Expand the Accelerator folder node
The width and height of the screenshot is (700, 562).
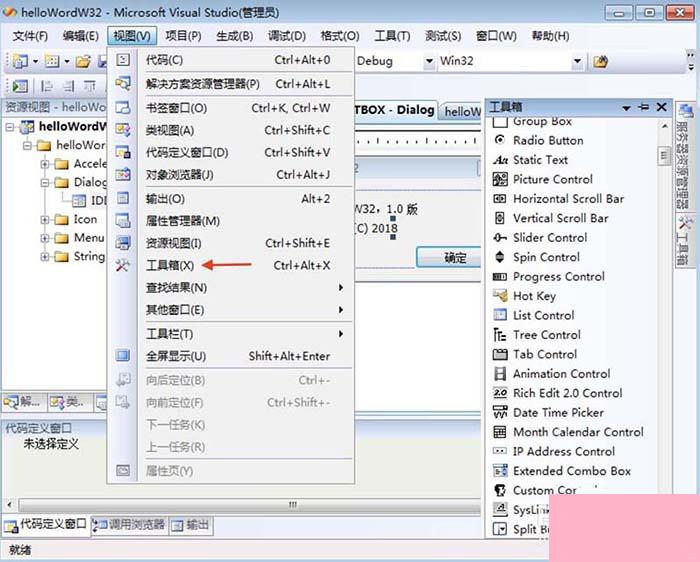pyautogui.click(x=45, y=164)
